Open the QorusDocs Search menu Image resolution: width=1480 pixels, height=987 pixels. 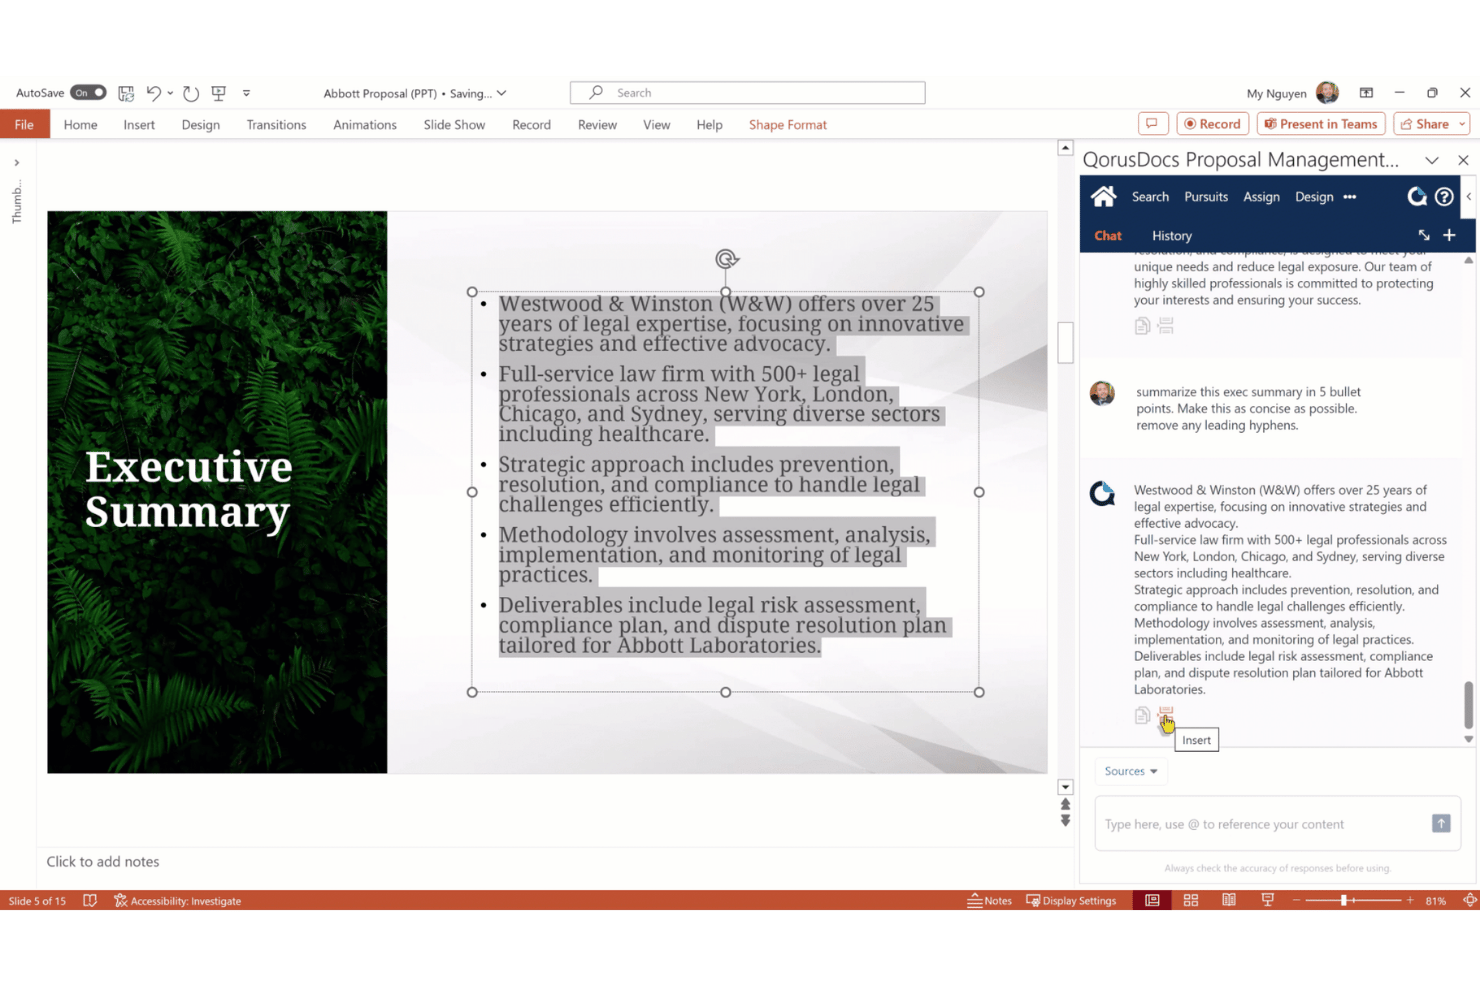pyautogui.click(x=1150, y=197)
